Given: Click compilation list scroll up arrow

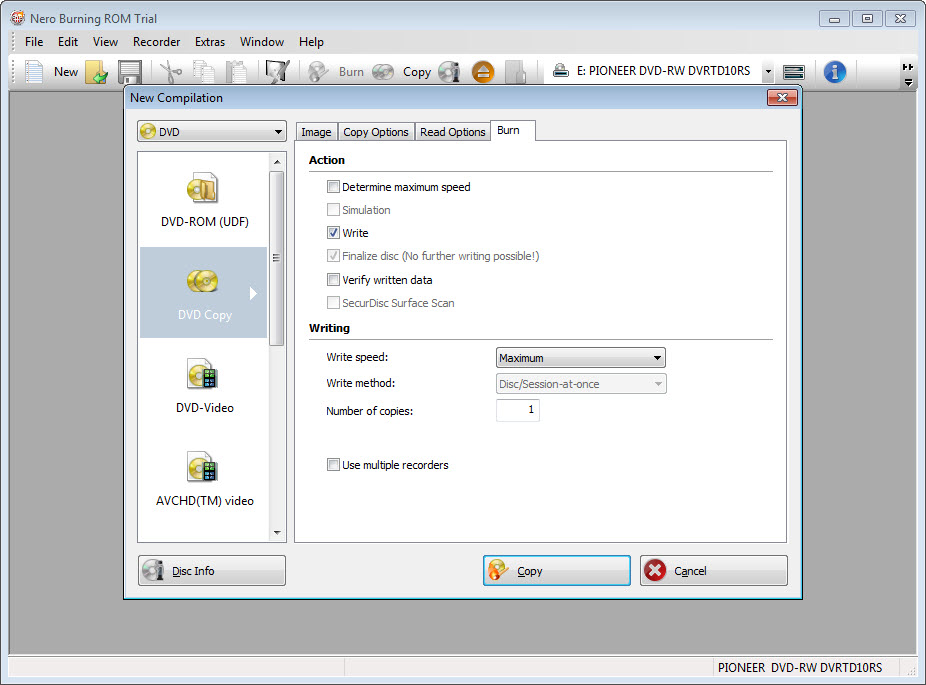Looking at the screenshot, I should point(277,162).
